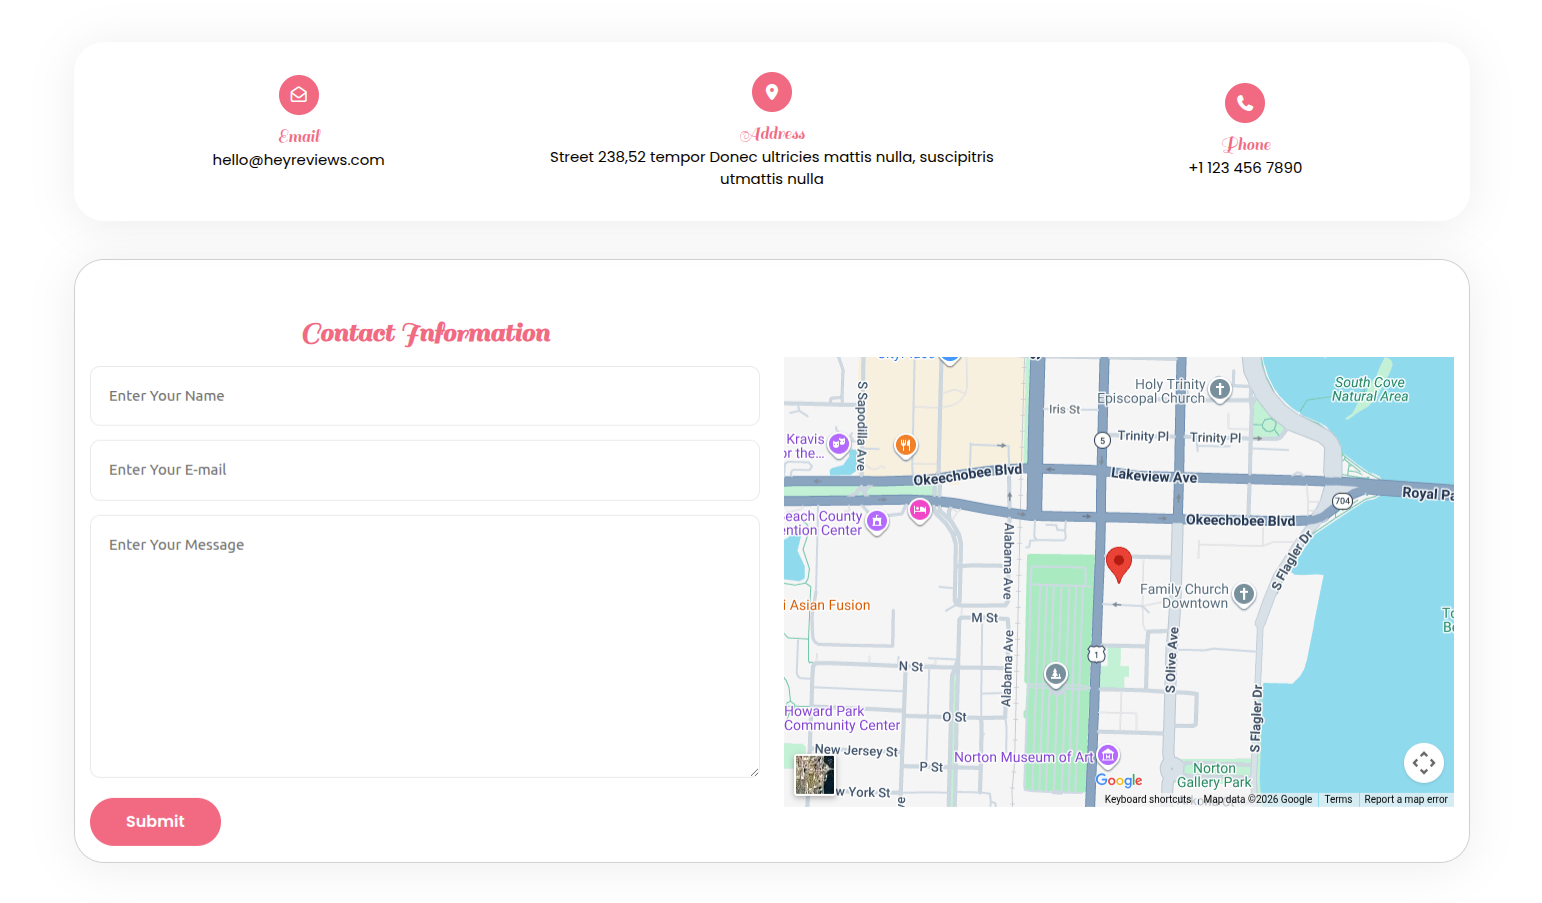Open the map Terms link

[x=1338, y=800]
